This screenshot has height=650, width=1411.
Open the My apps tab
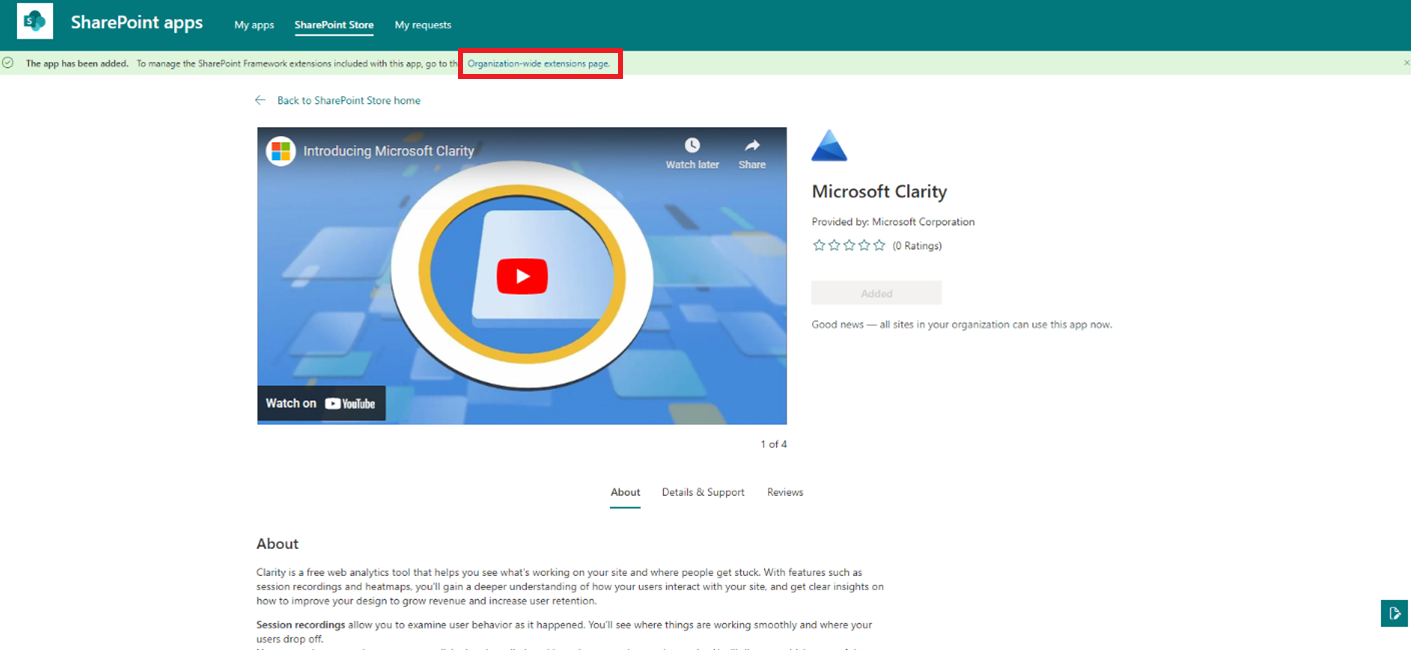pyautogui.click(x=254, y=25)
